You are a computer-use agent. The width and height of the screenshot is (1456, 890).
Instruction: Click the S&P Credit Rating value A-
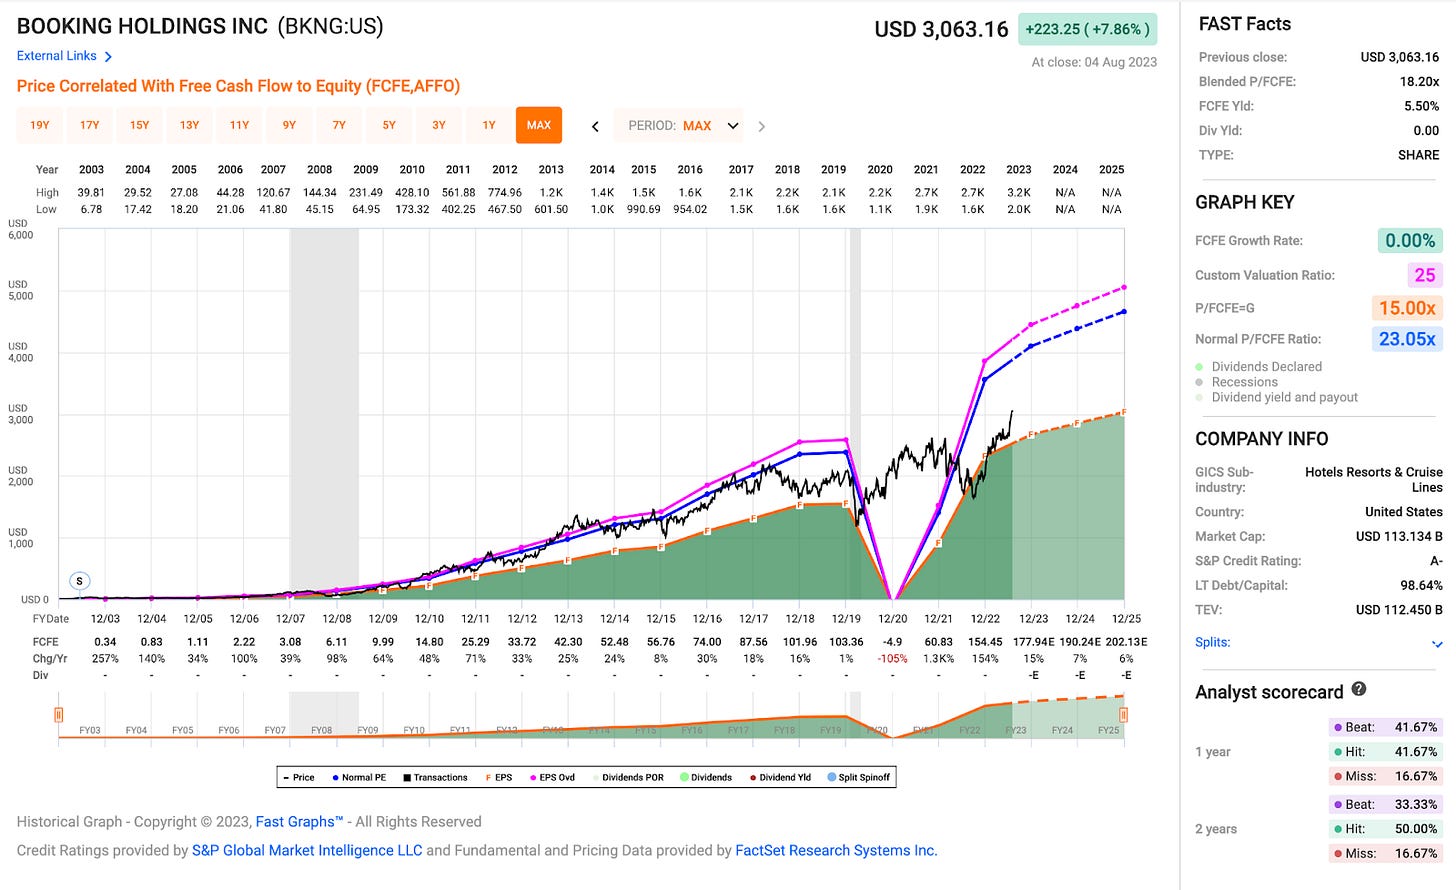(x=1435, y=561)
